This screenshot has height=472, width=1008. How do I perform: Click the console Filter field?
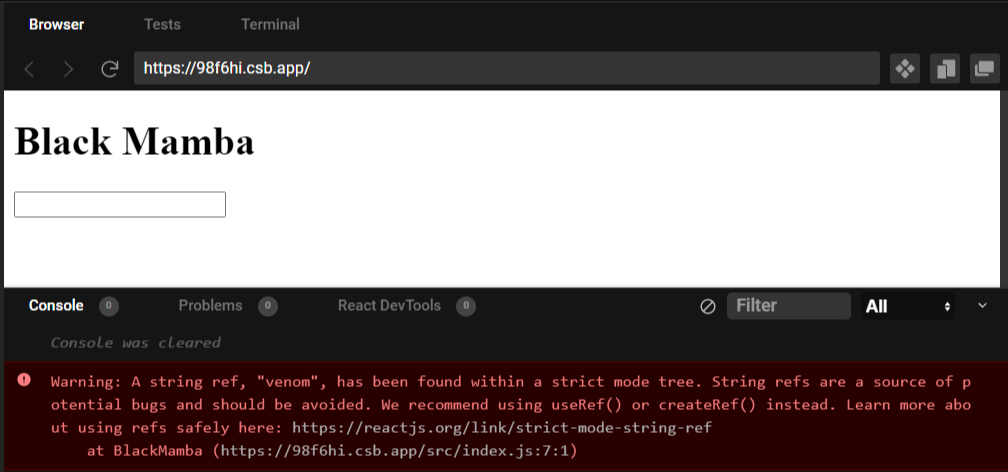(x=789, y=305)
